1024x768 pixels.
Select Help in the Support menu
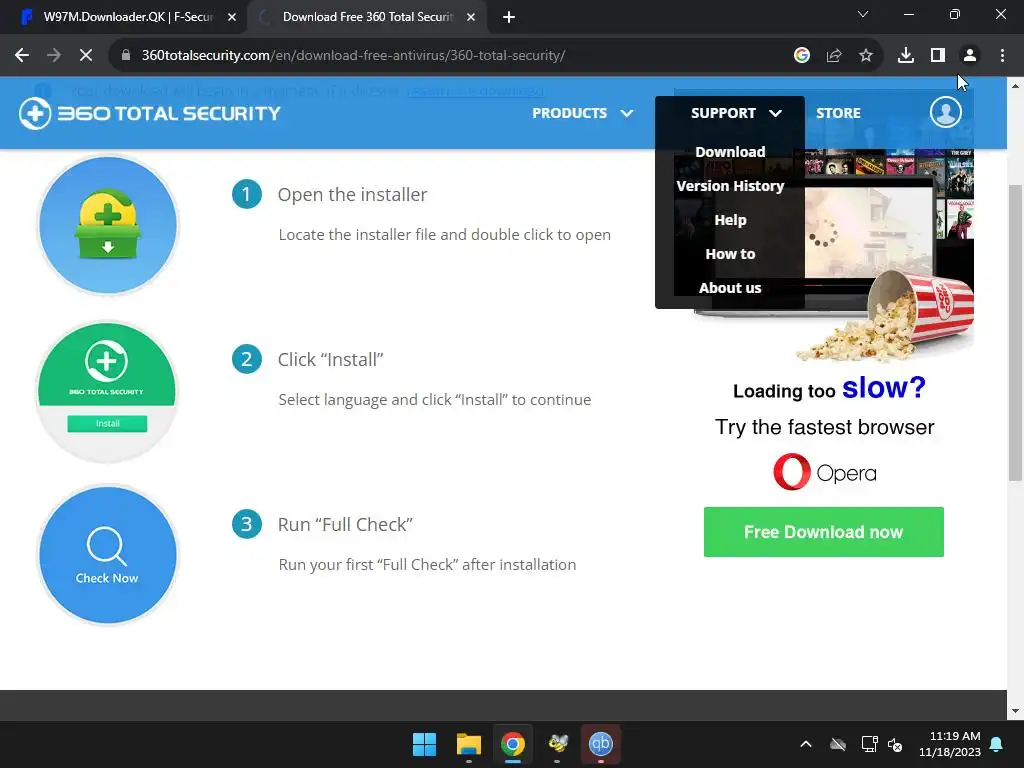pos(730,220)
